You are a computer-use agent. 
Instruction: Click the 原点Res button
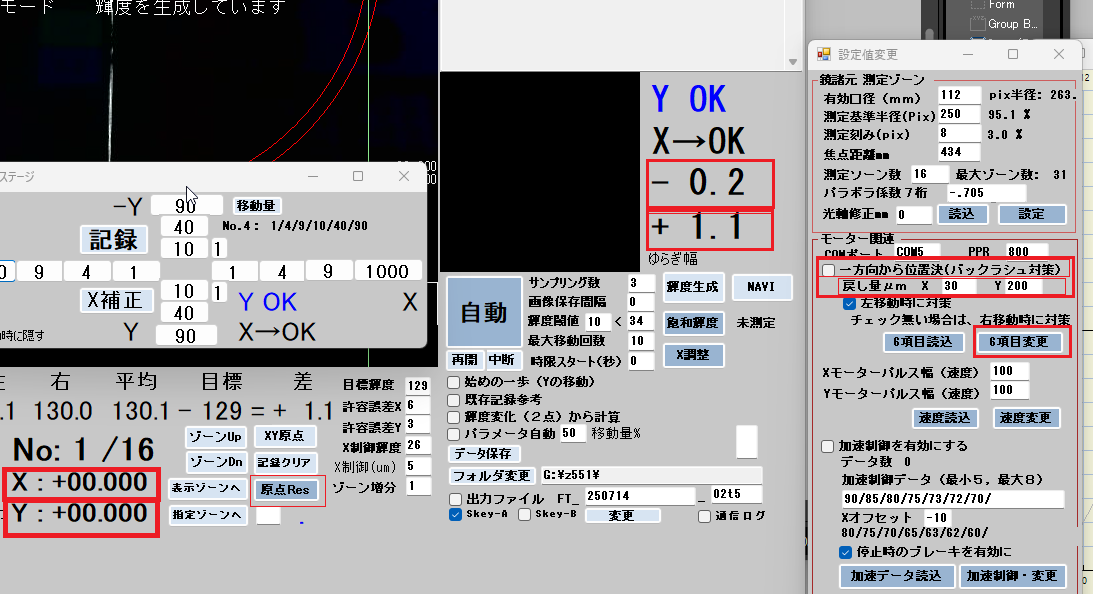tap(288, 490)
